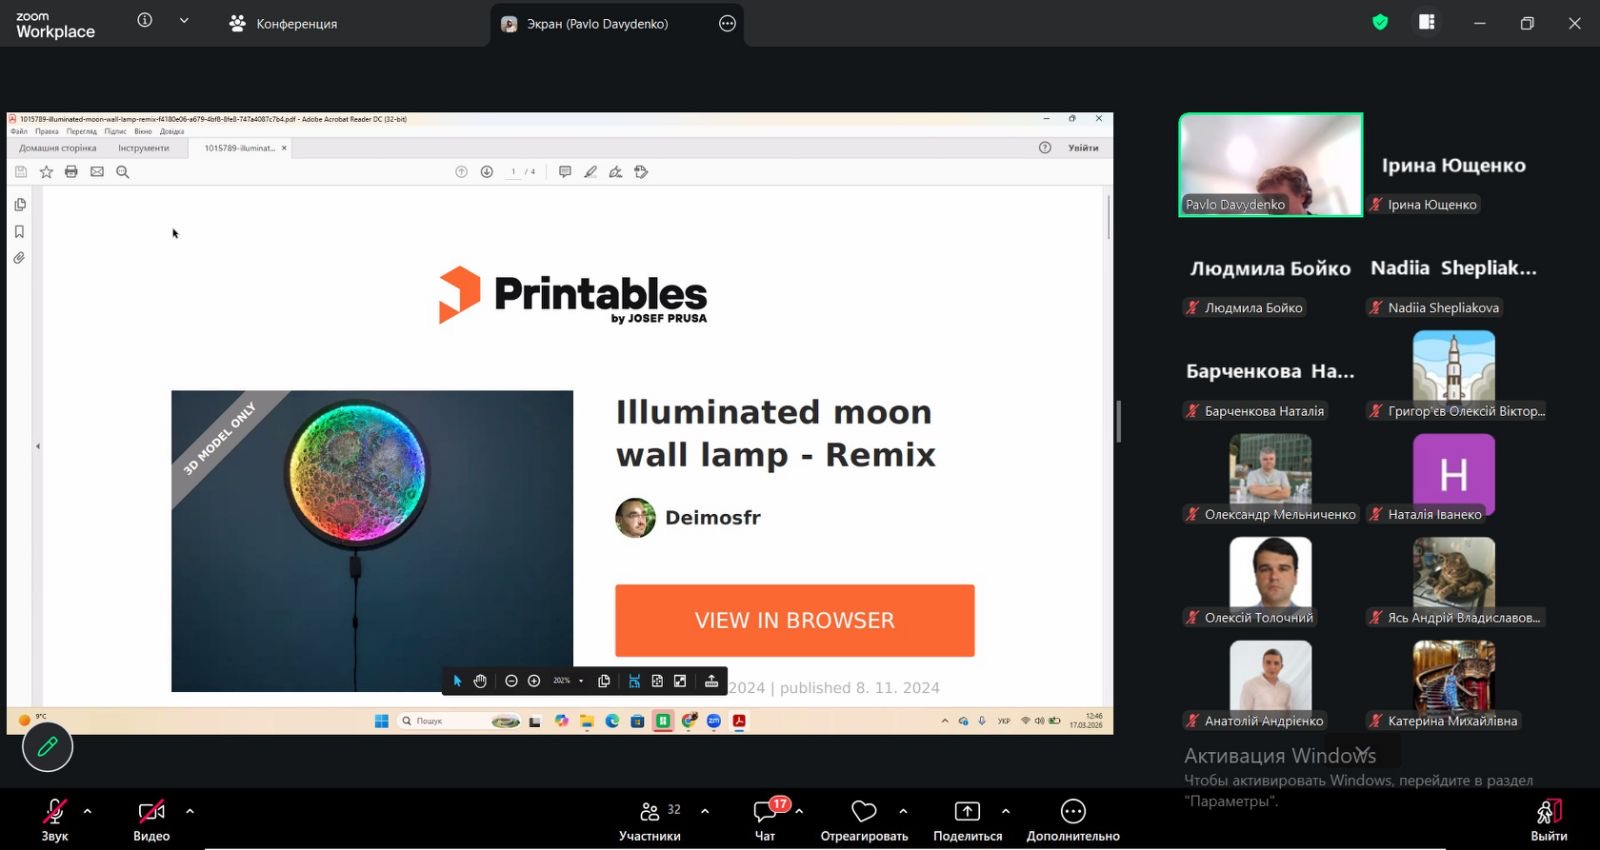Click the meeting info icon
The image size is (1600, 850).
[x=145, y=21]
